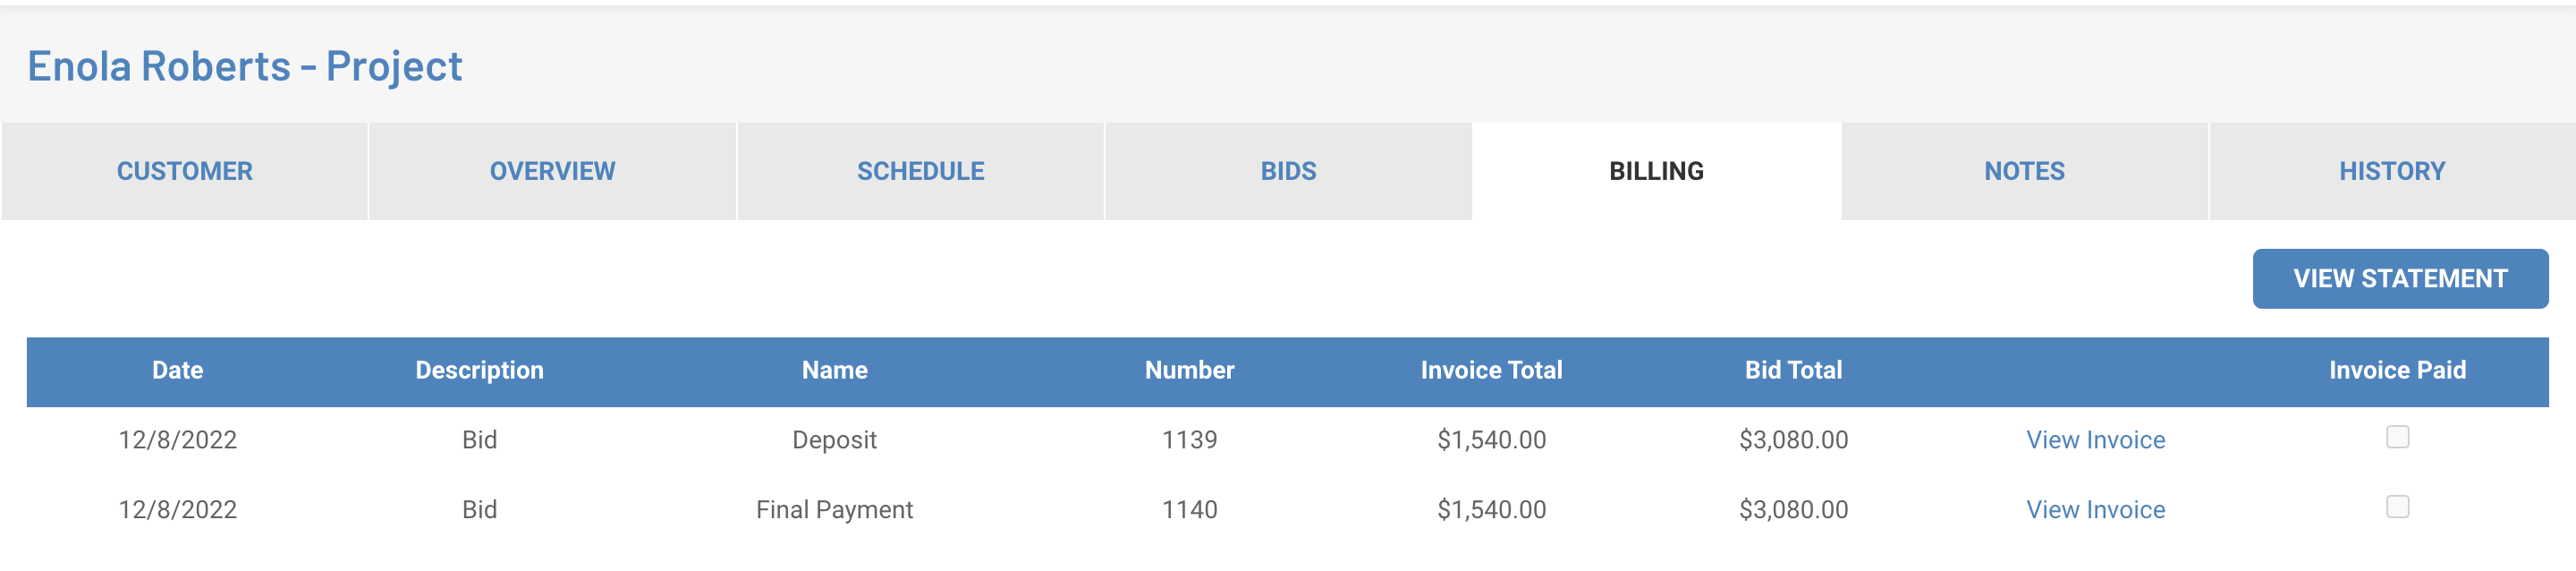Image resolution: width=2576 pixels, height=571 pixels.
Task: Click the Enola Roberts - Project title
Action: 245,65
